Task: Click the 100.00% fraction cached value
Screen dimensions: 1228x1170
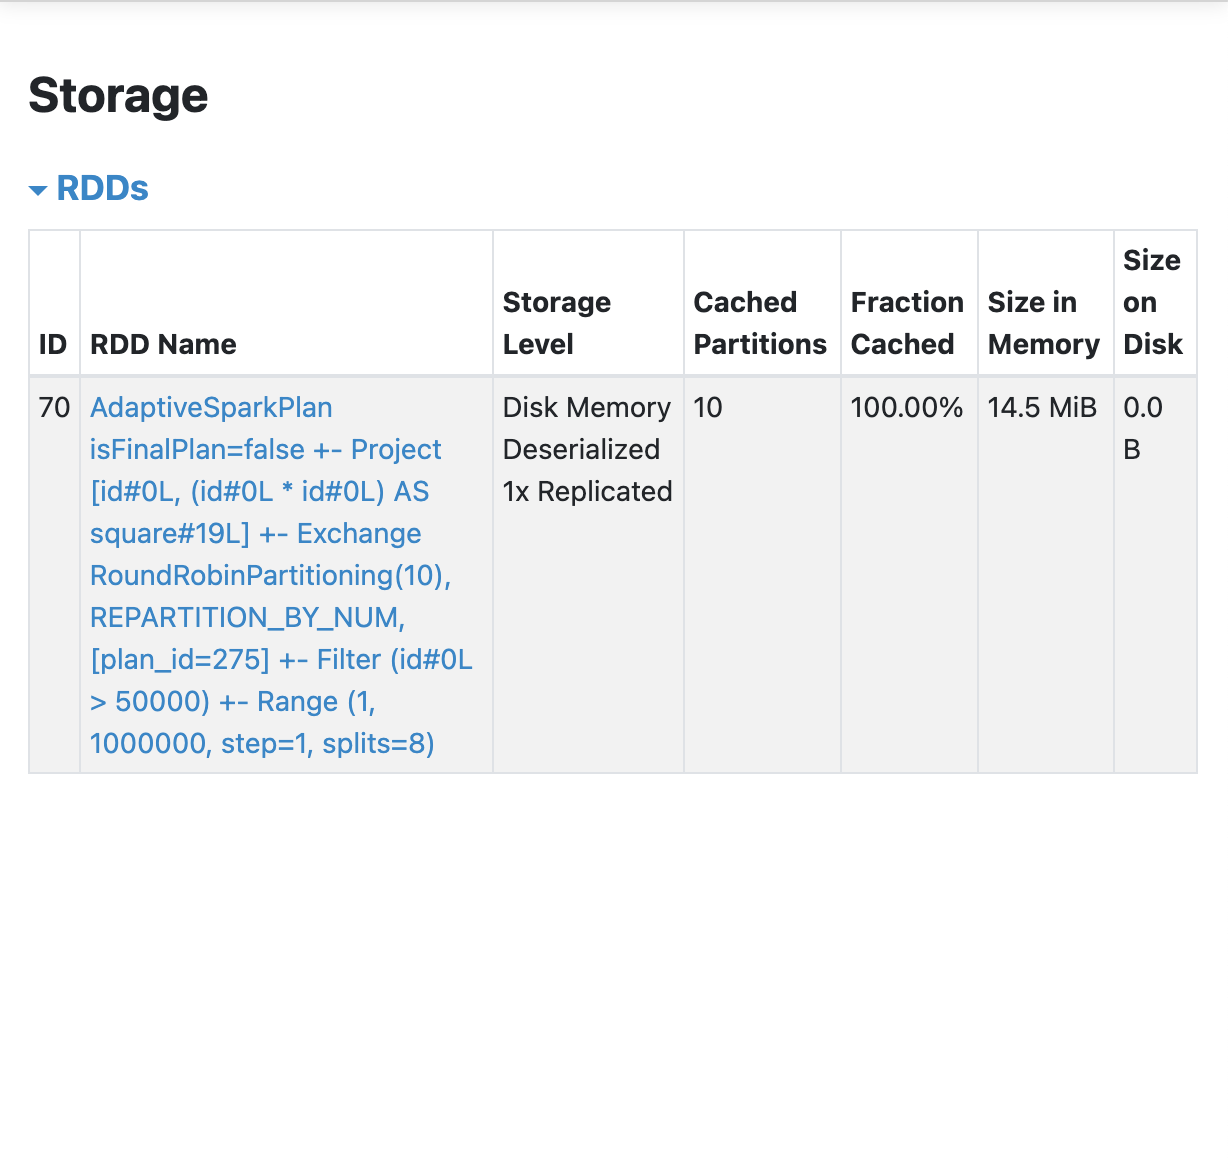Action: point(906,408)
